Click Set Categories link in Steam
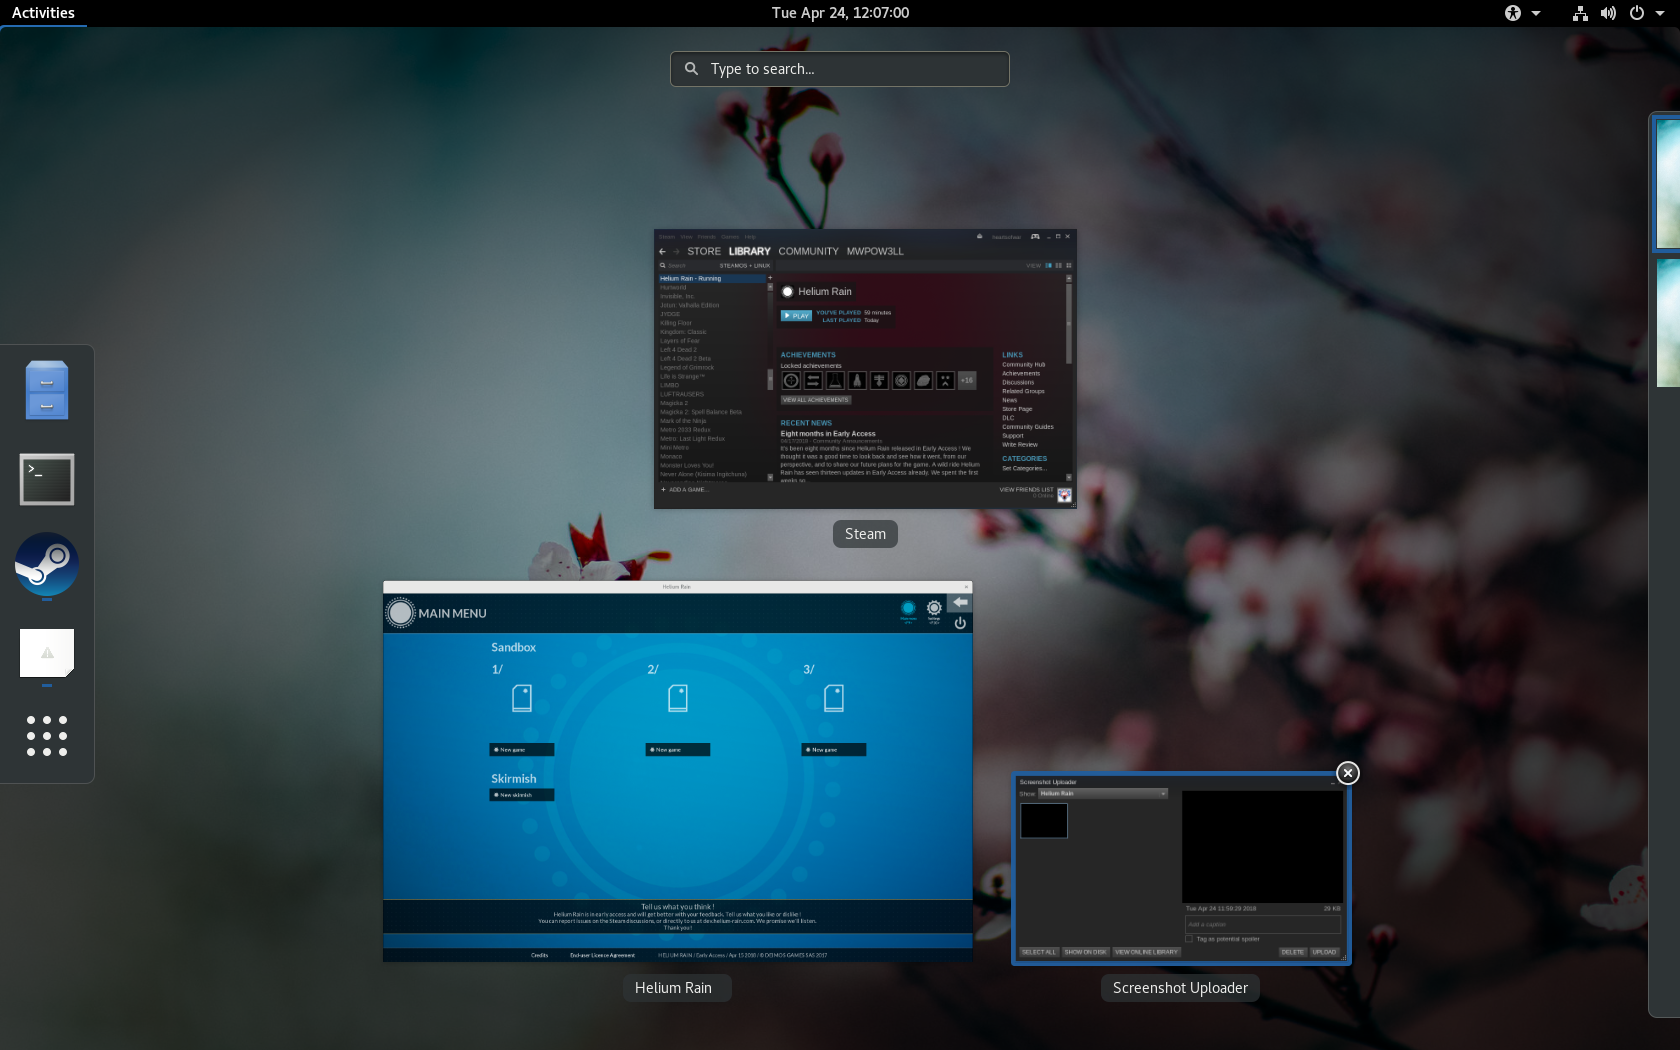This screenshot has width=1680, height=1050. tap(1024, 468)
